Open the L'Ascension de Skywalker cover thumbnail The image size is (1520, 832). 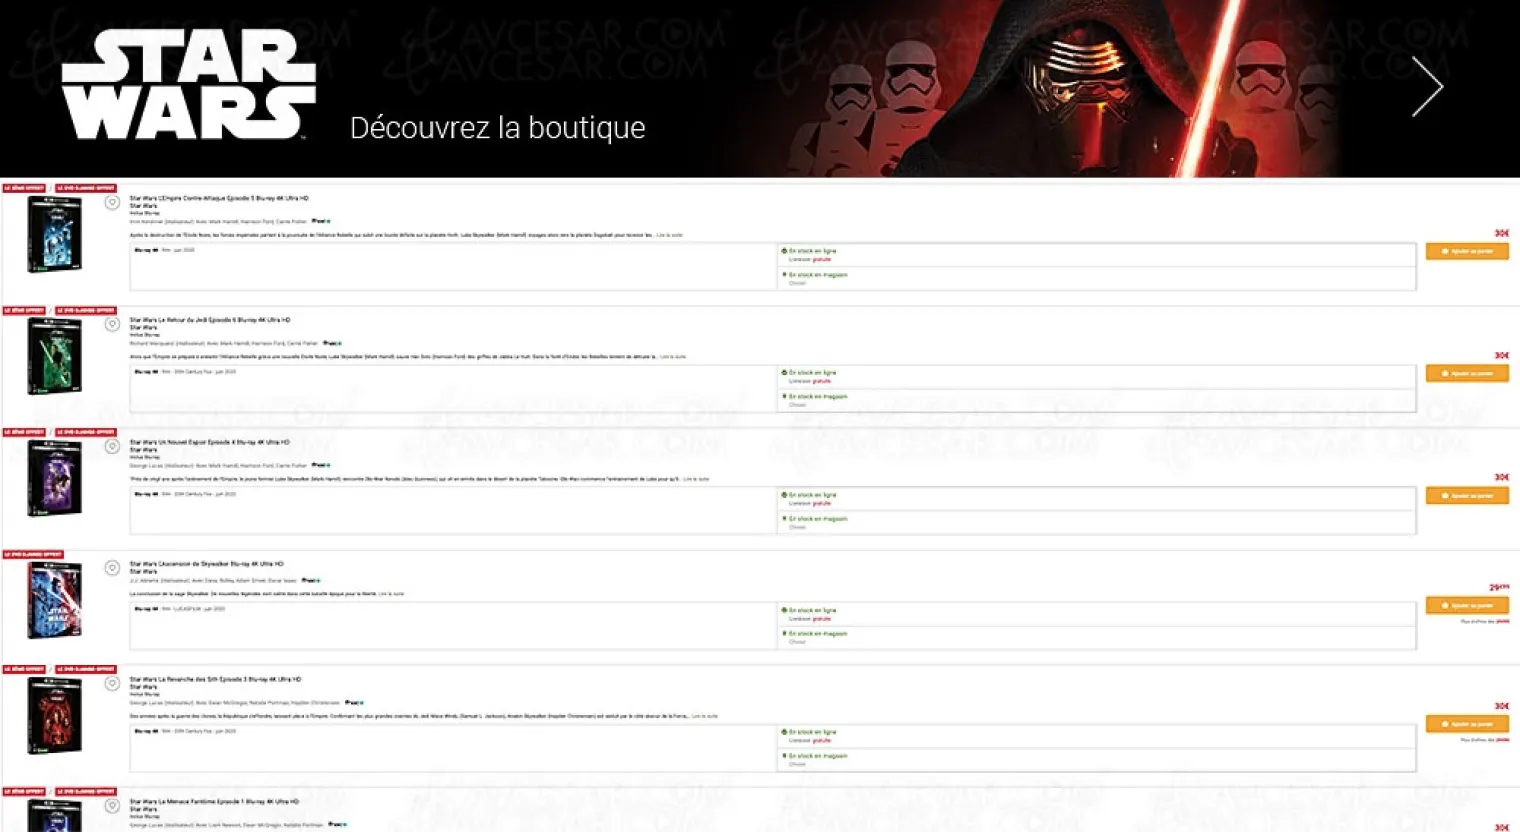[55, 600]
